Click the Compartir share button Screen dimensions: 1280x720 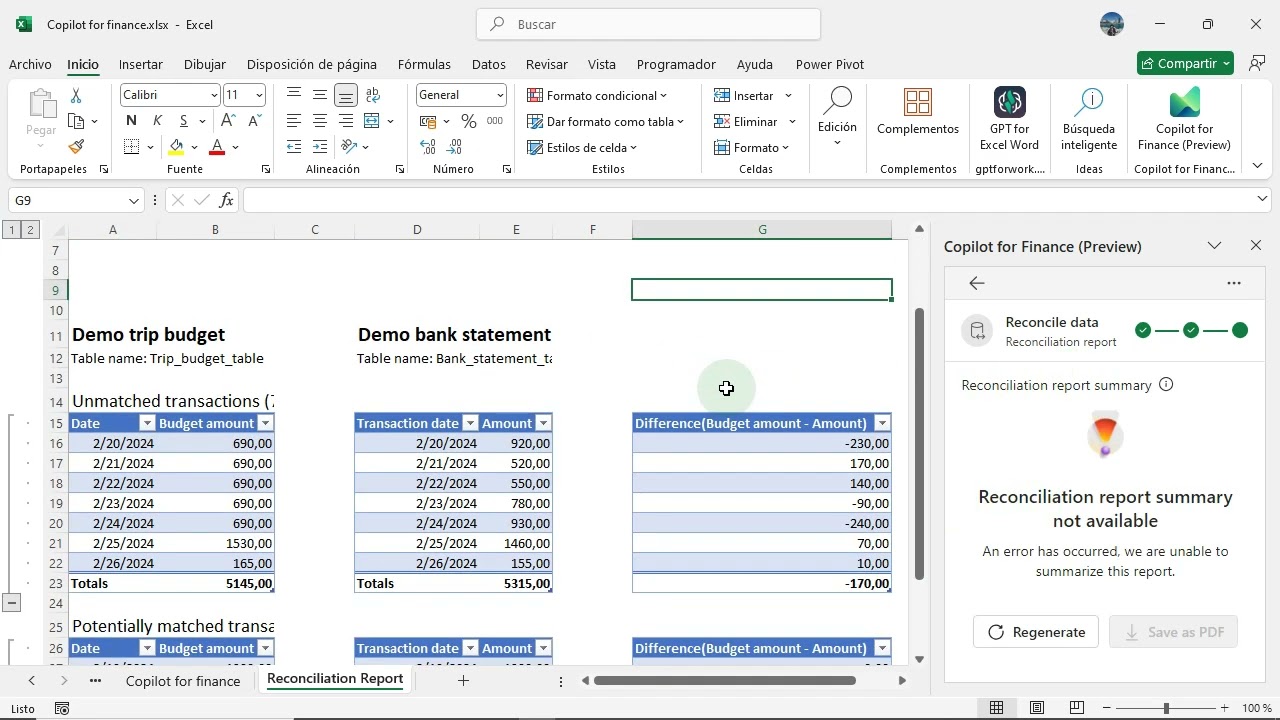click(x=1185, y=63)
